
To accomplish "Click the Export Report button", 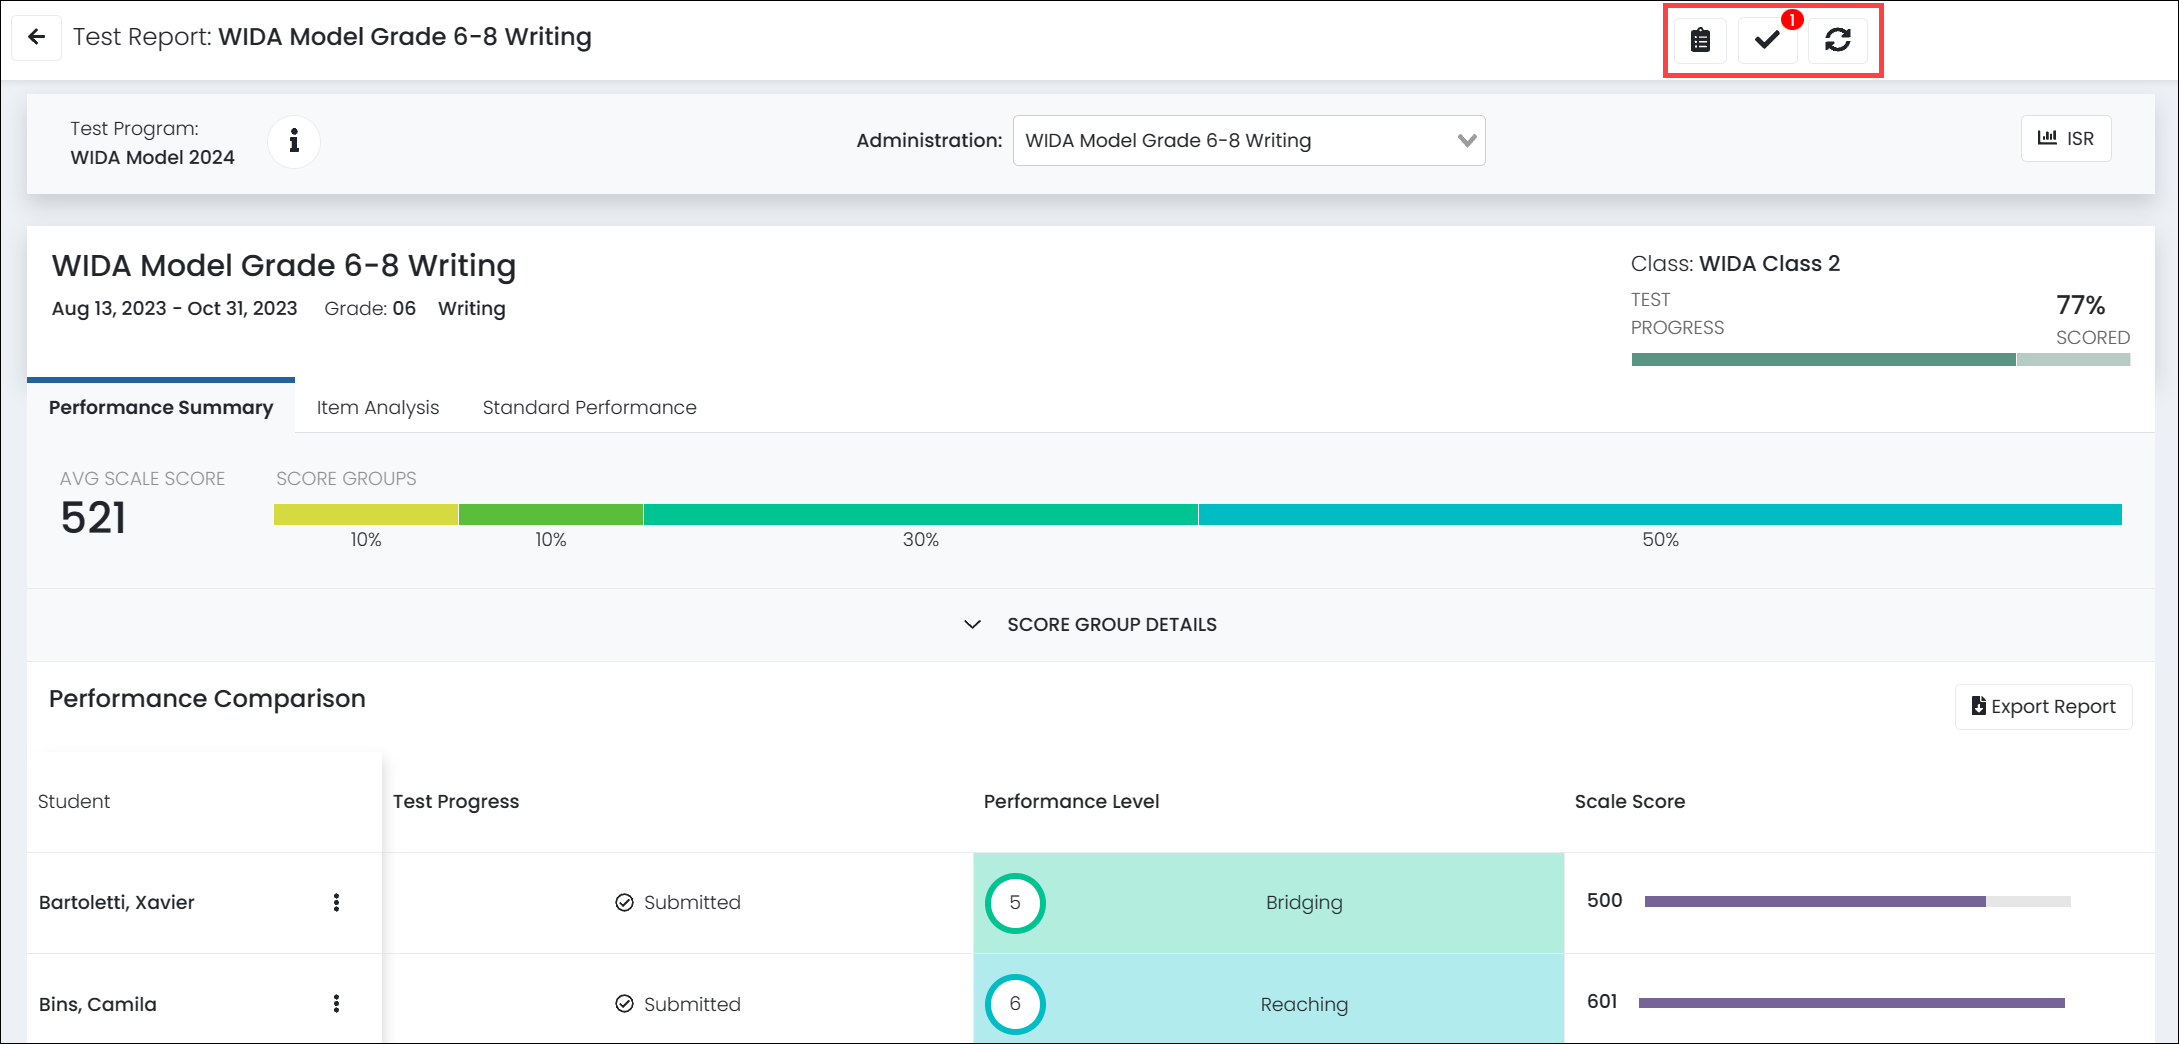I will point(2043,706).
